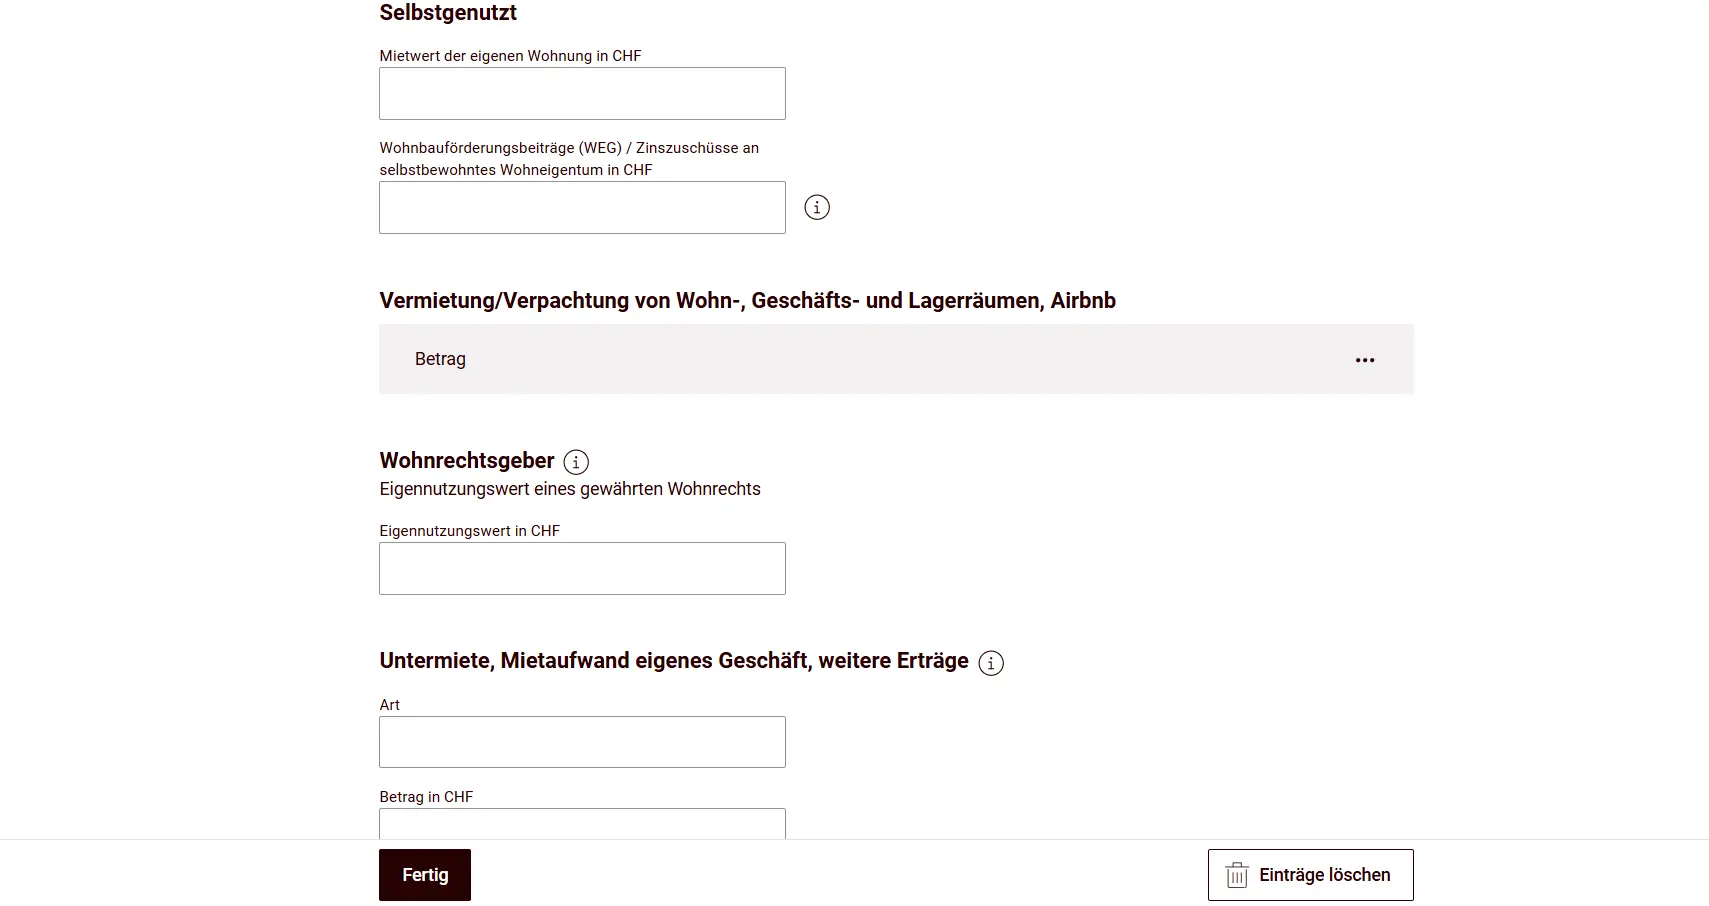Click the Betrag in CHF label
The width and height of the screenshot is (1709, 906).
(x=426, y=797)
